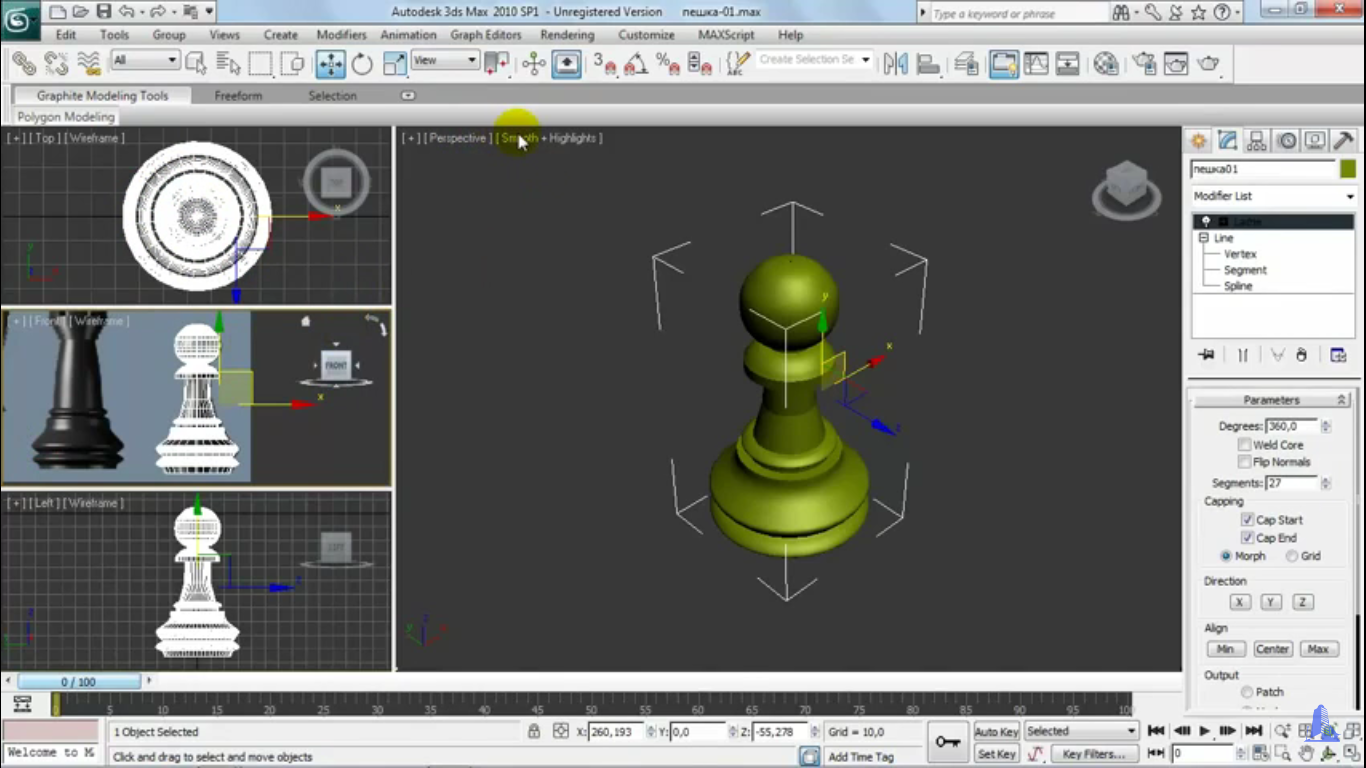
Task: Click the Mirror tool icon
Action: (x=895, y=64)
